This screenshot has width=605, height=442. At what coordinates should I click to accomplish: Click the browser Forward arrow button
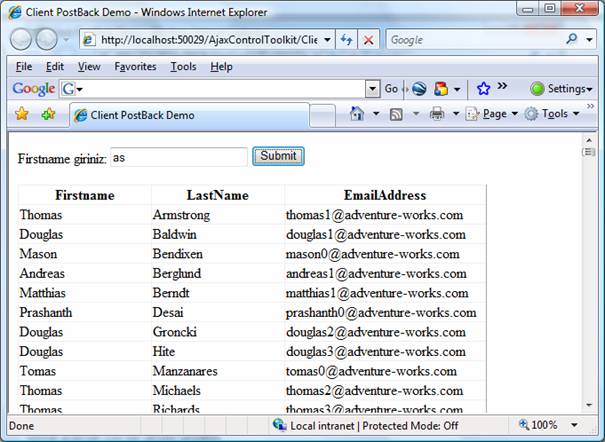[46, 39]
